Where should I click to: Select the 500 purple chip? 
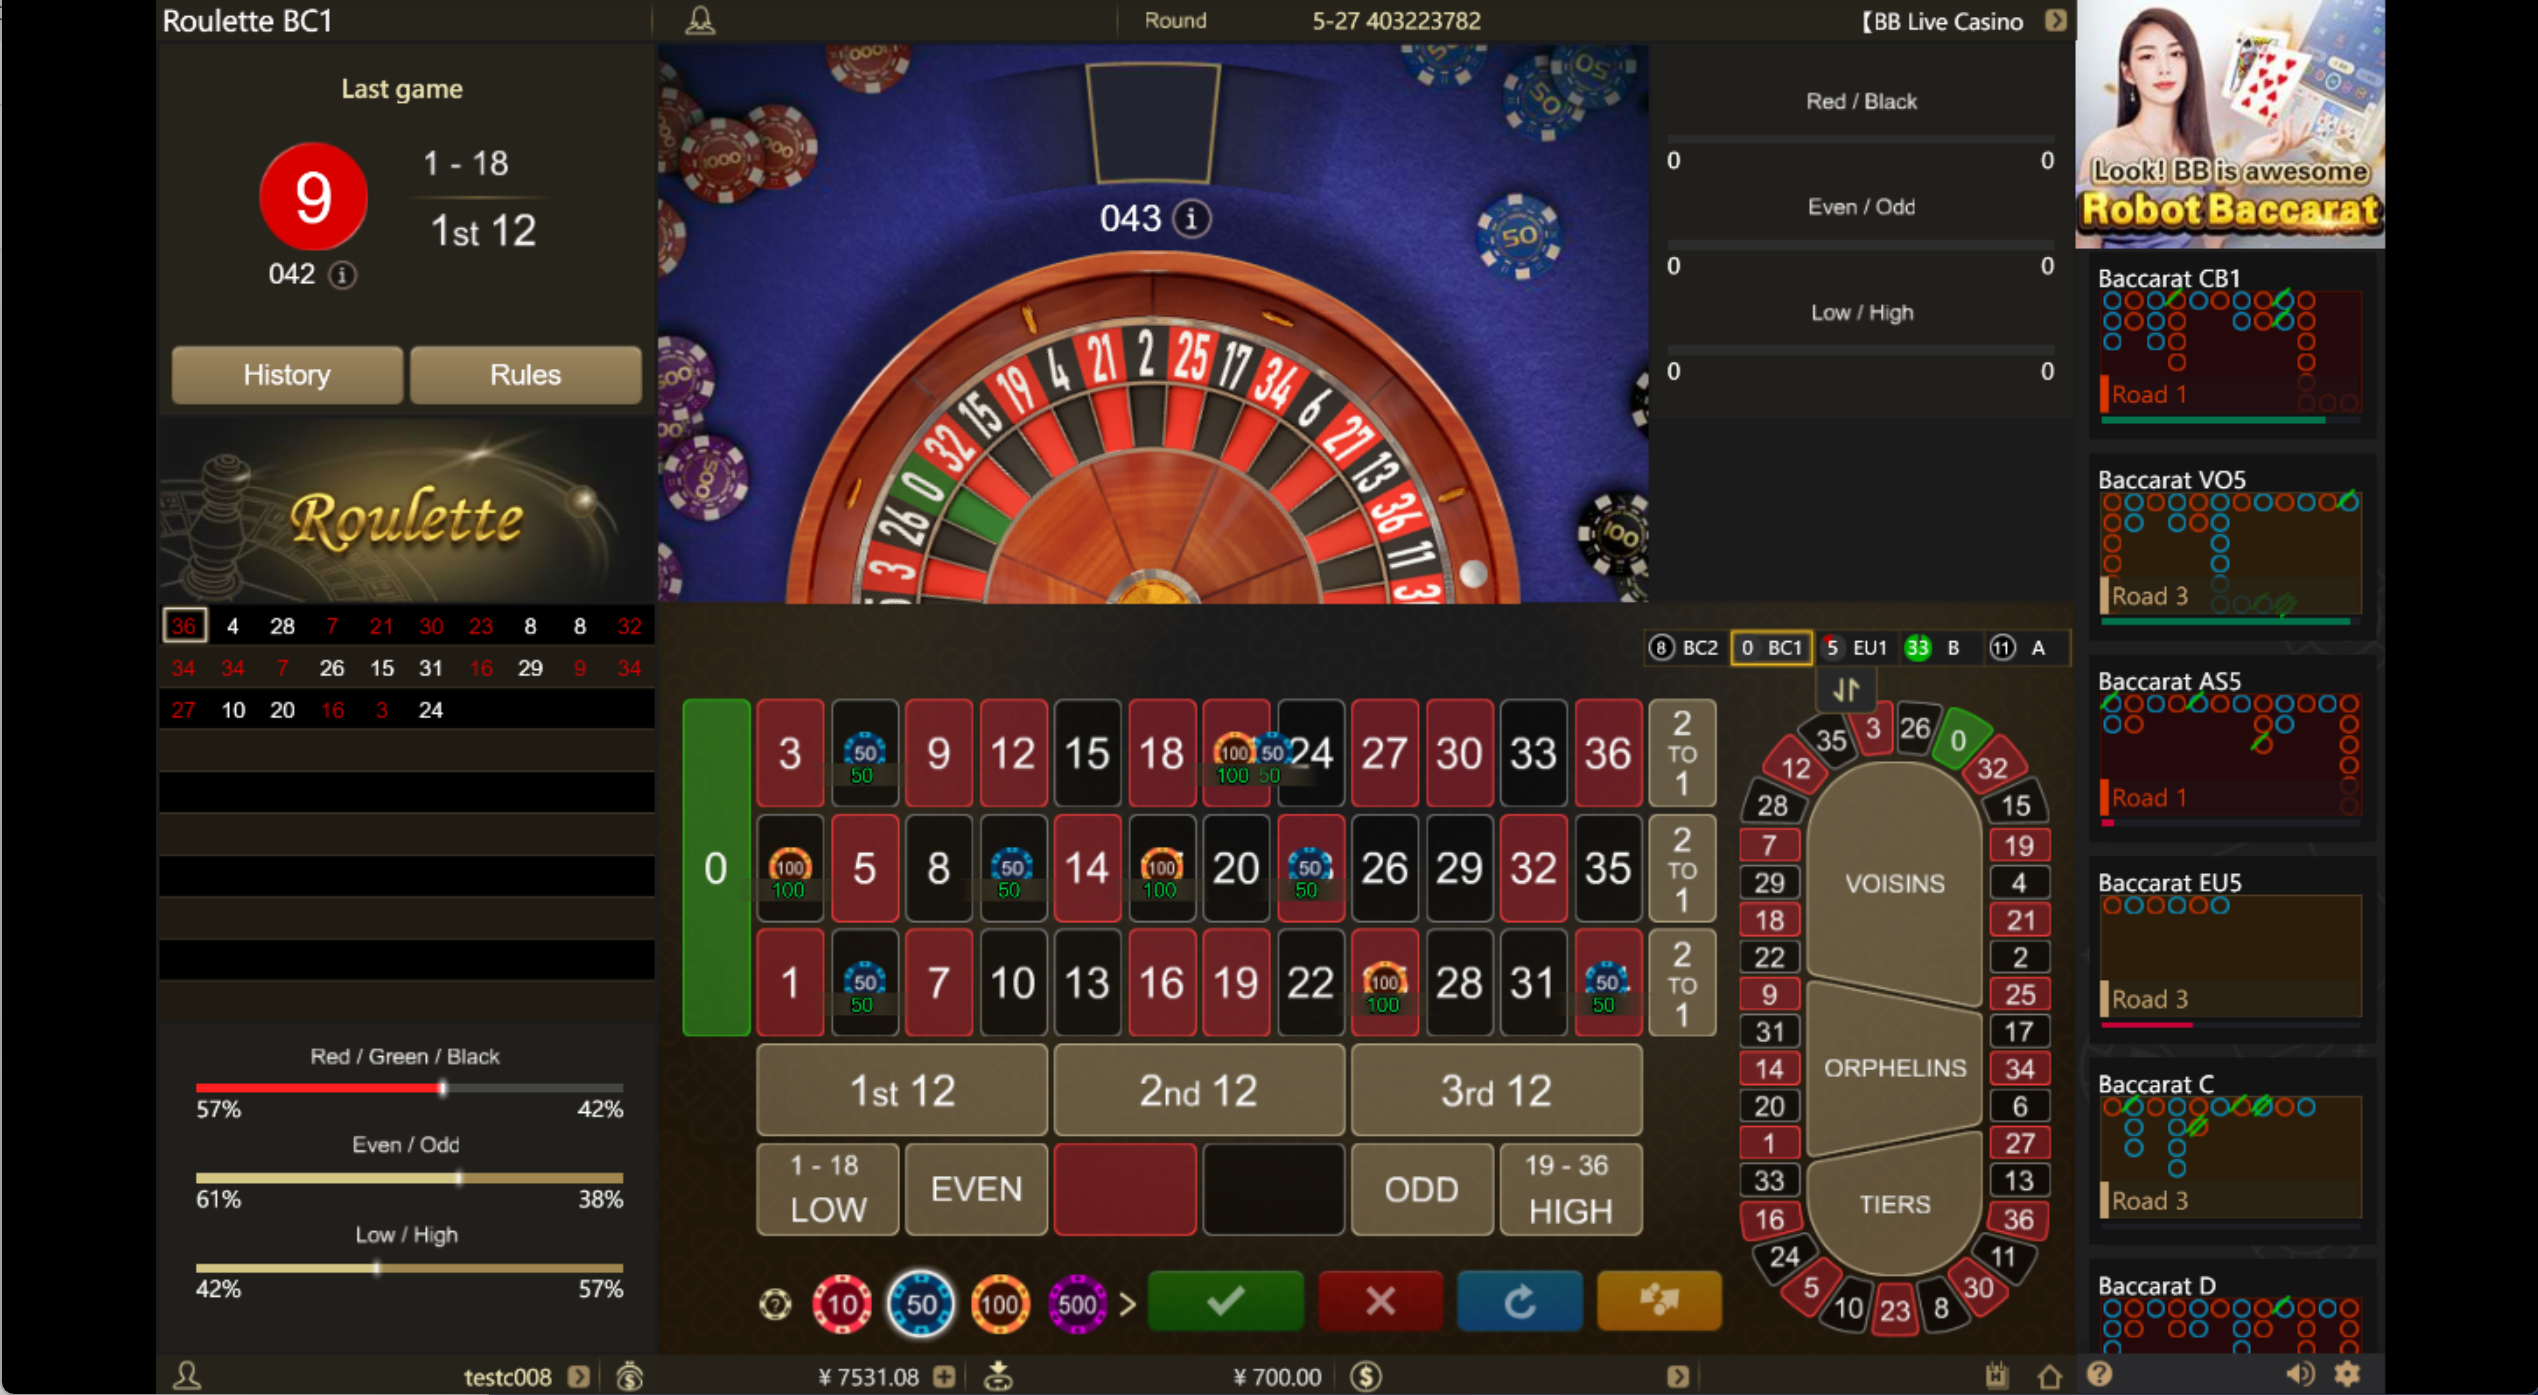(1076, 1303)
